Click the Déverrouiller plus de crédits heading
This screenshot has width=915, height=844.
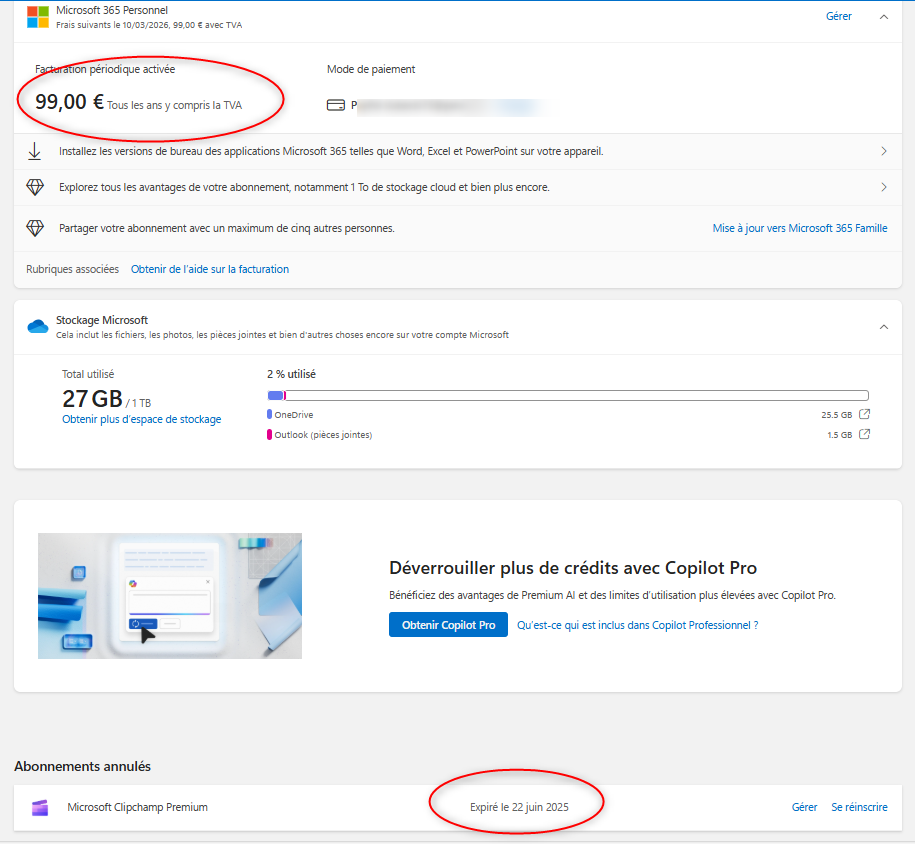573,568
